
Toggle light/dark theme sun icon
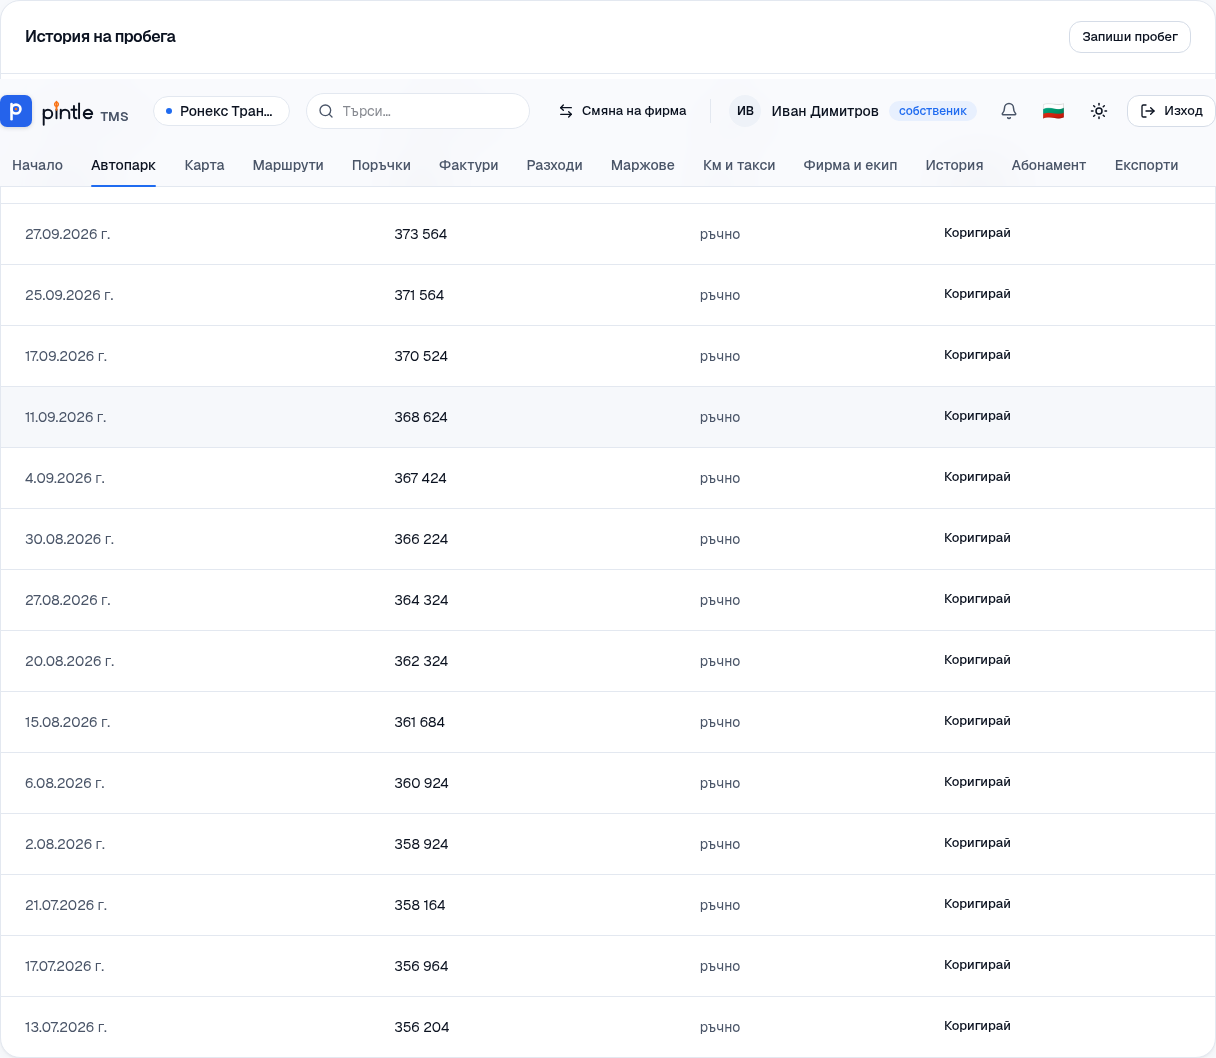pos(1099,111)
